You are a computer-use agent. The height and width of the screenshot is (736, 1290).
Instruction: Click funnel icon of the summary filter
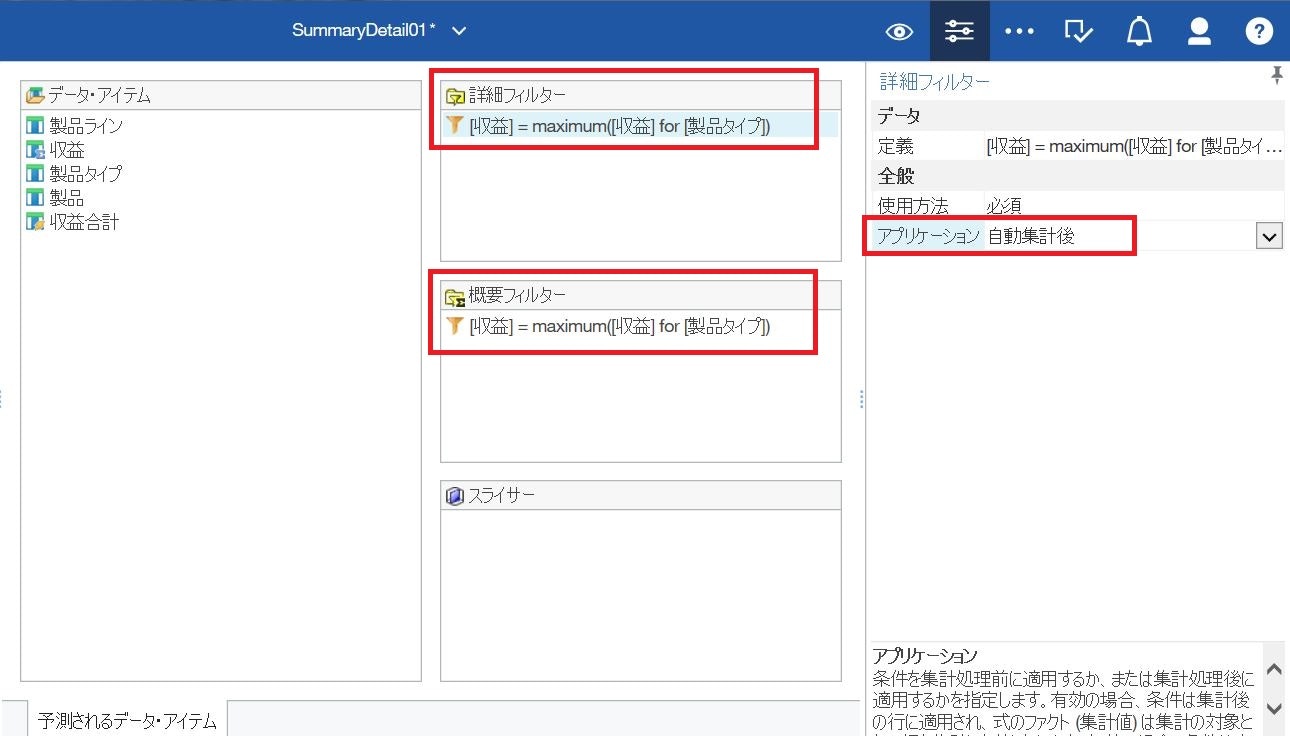tap(455, 326)
